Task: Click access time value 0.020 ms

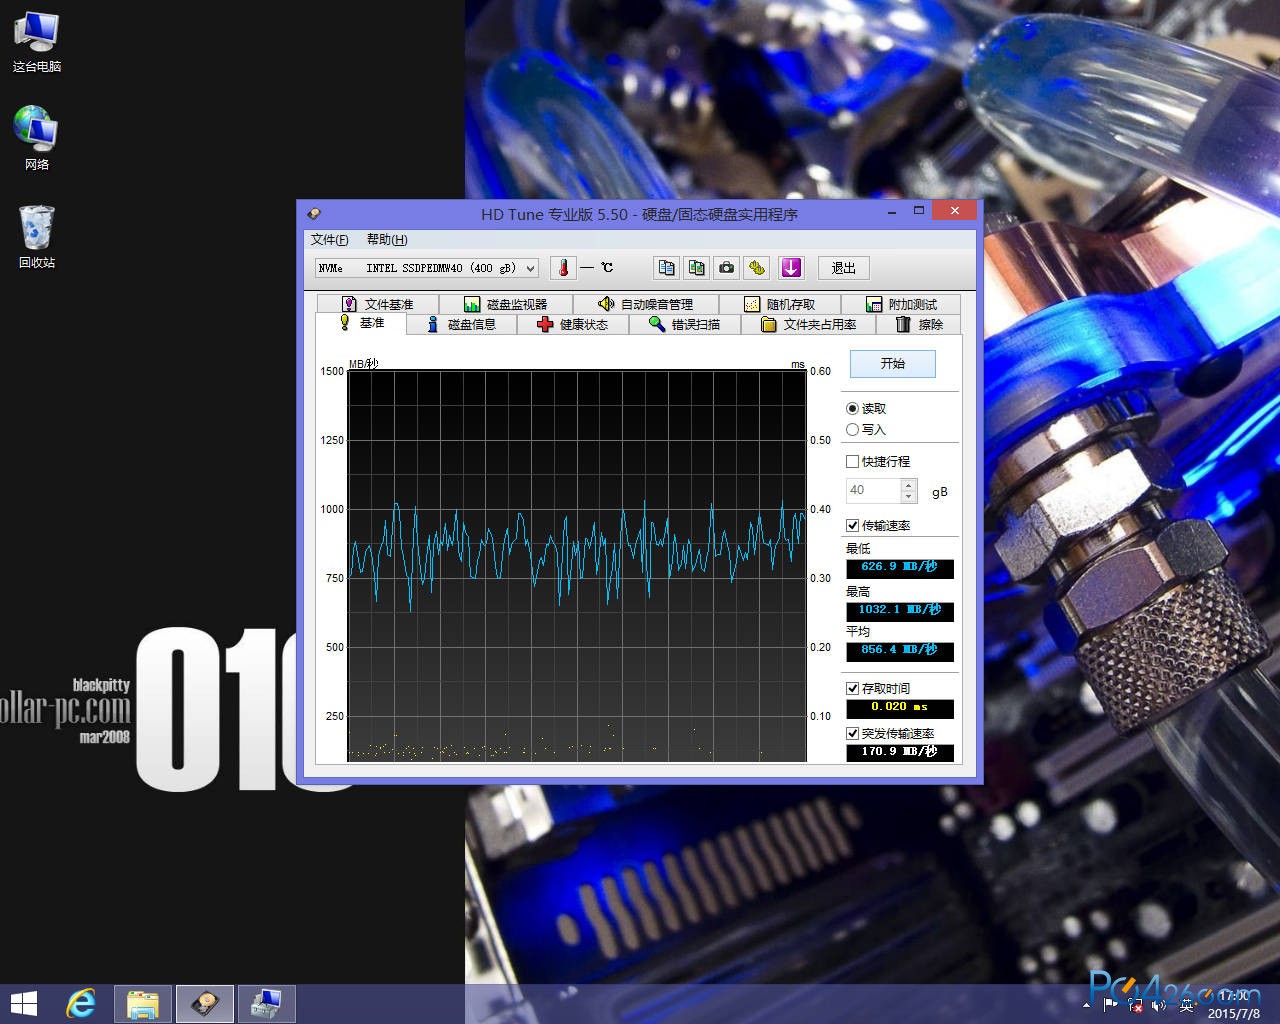Action: pyautogui.click(x=900, y=708)
